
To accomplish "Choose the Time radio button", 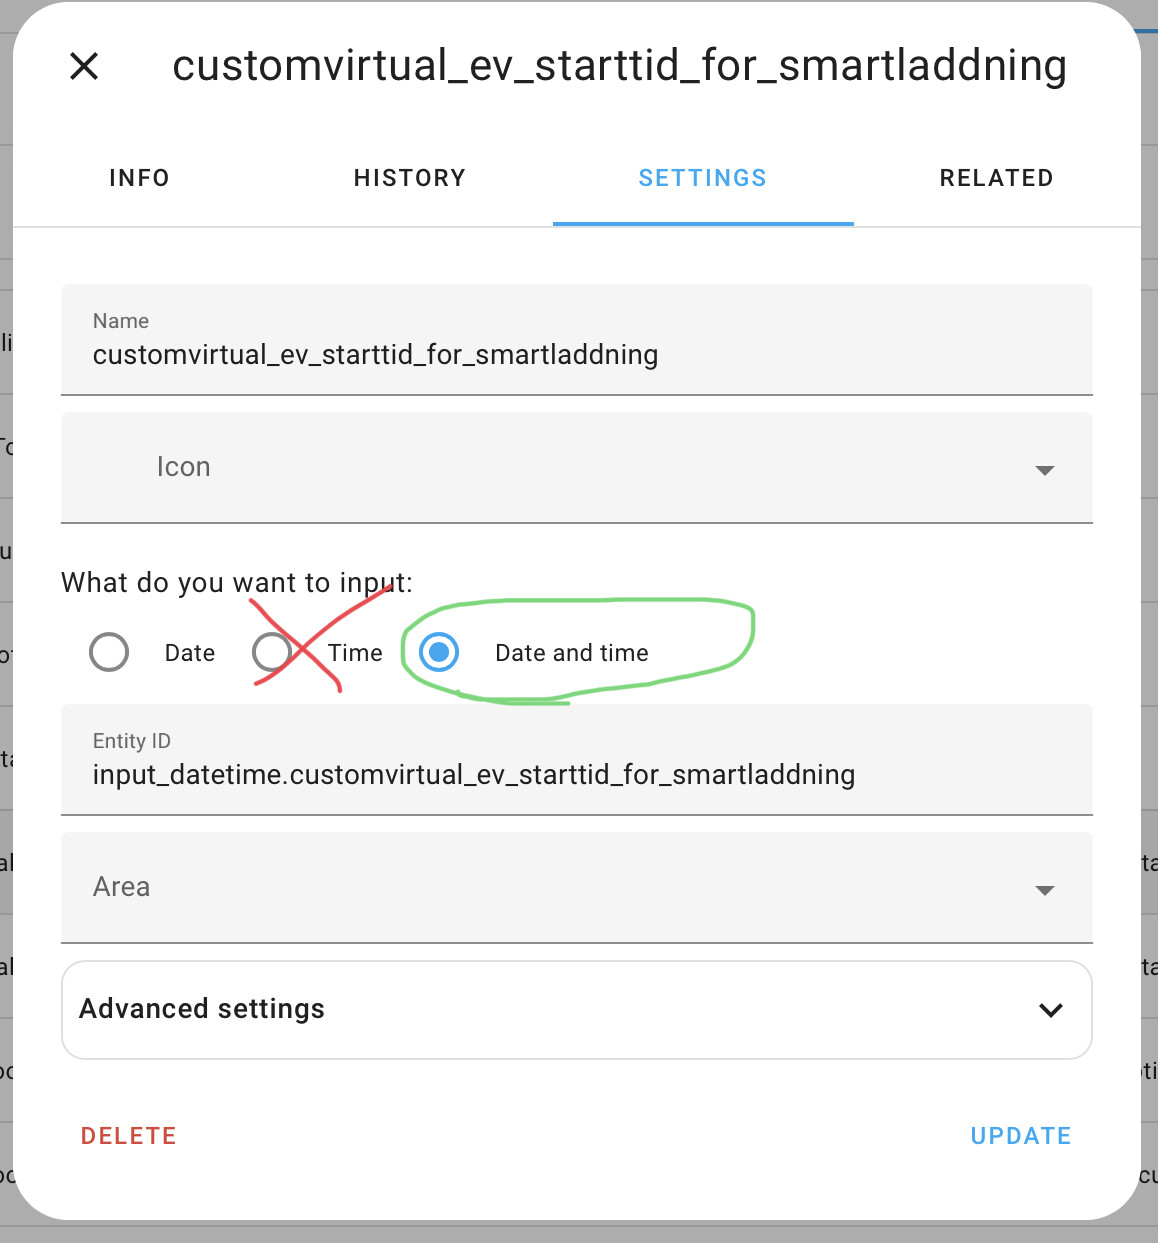I will [x=271, y=652].
